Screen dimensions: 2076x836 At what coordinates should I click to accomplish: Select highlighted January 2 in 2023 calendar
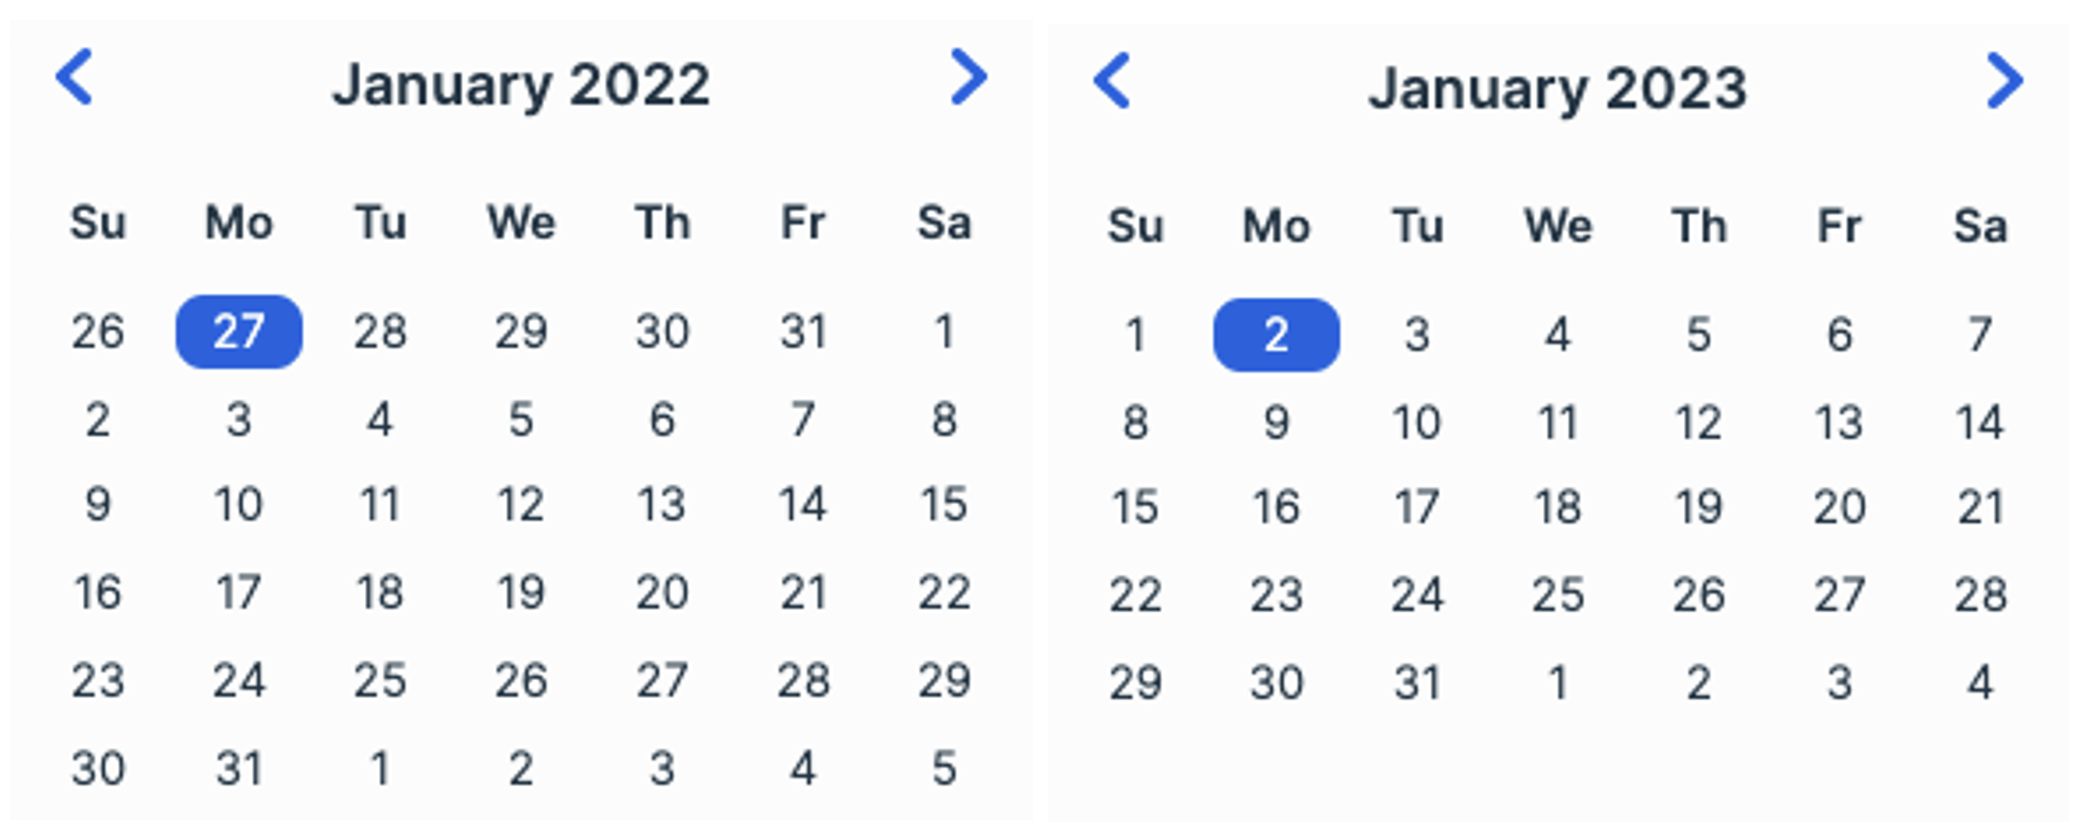pos(1276,335)
